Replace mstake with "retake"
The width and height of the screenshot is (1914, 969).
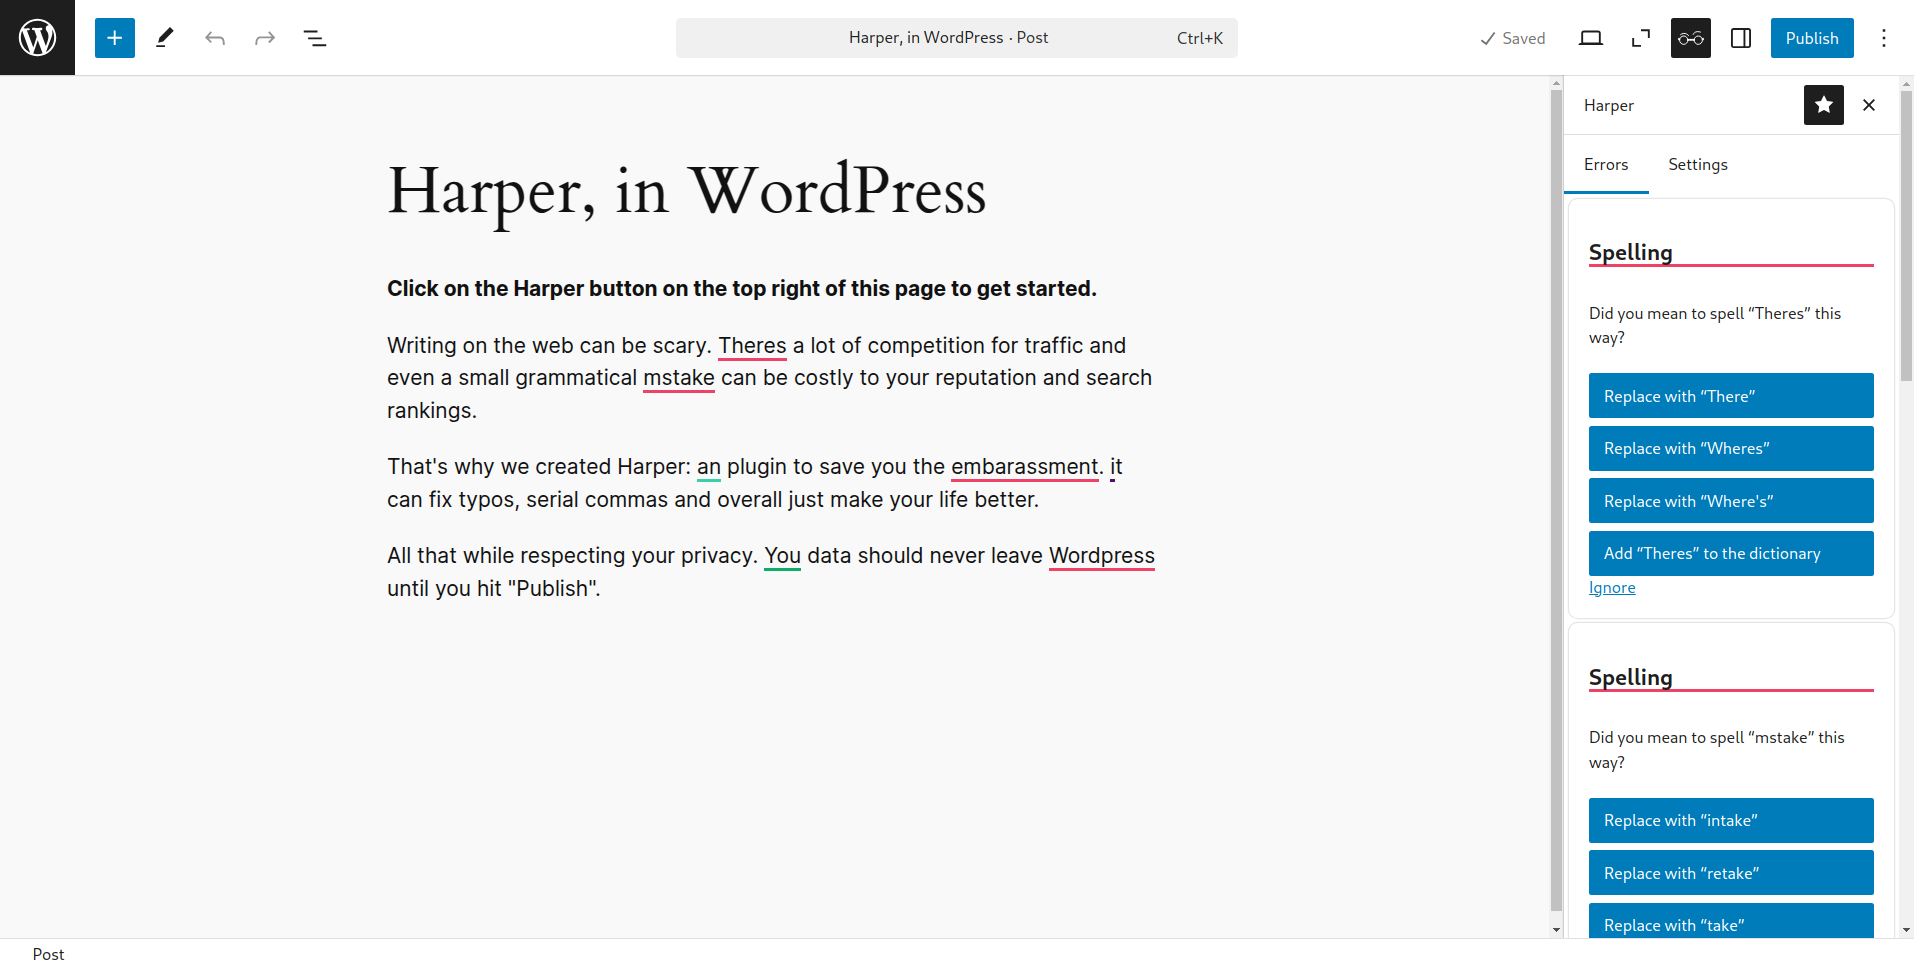click(x=1731, y=873)
